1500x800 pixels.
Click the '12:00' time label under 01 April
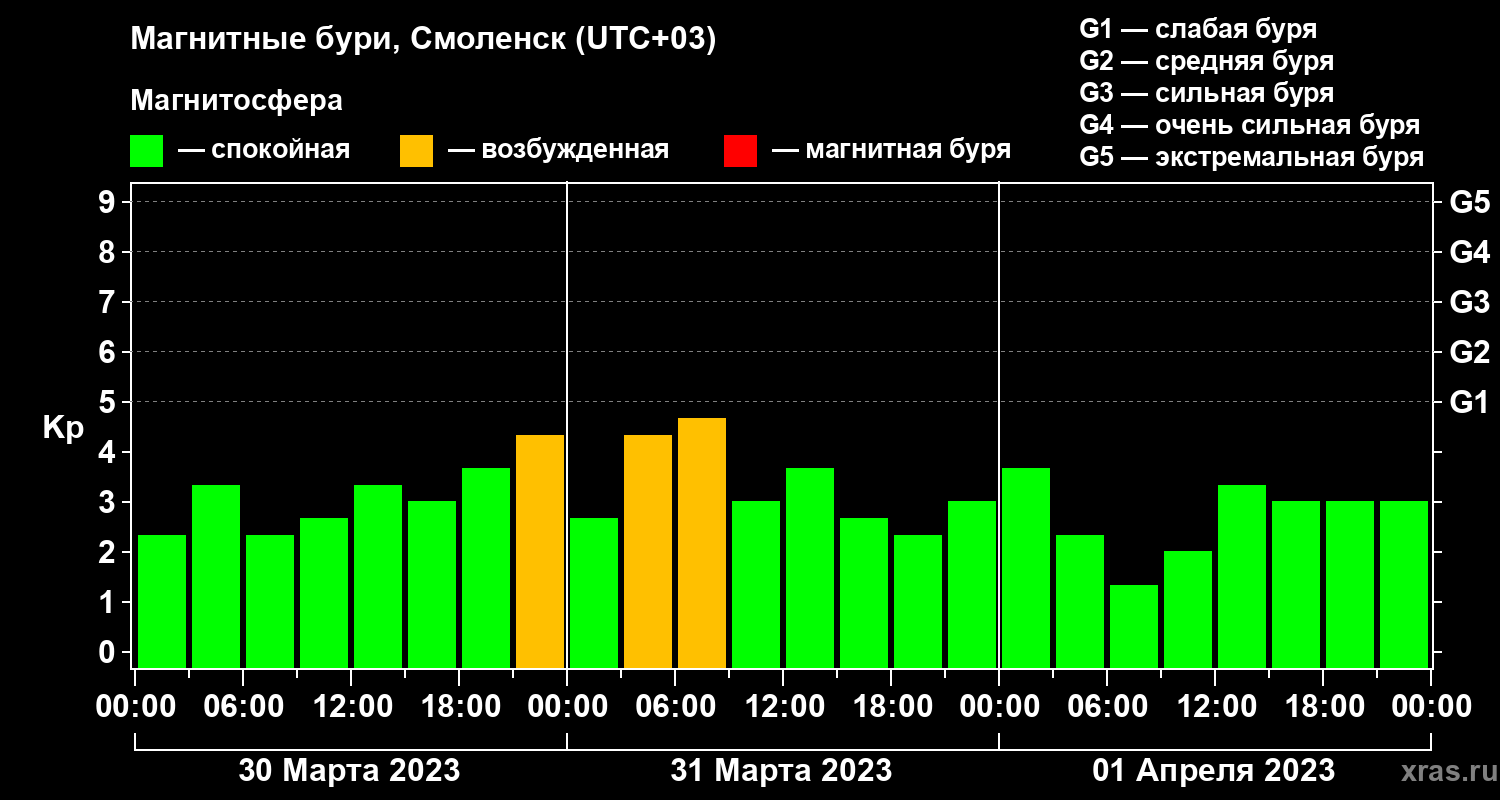click(x=1215, y=707)
